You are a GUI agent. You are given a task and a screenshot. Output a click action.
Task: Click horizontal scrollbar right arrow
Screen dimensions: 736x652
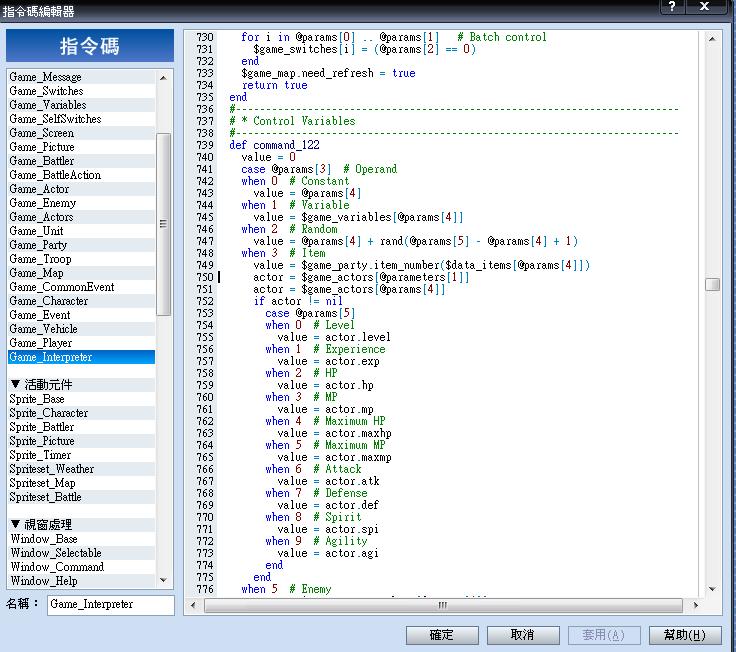click(x=696, y=605)
